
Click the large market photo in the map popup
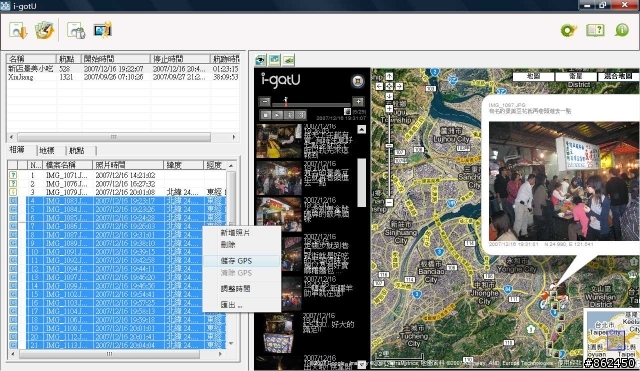coord(564,181)
